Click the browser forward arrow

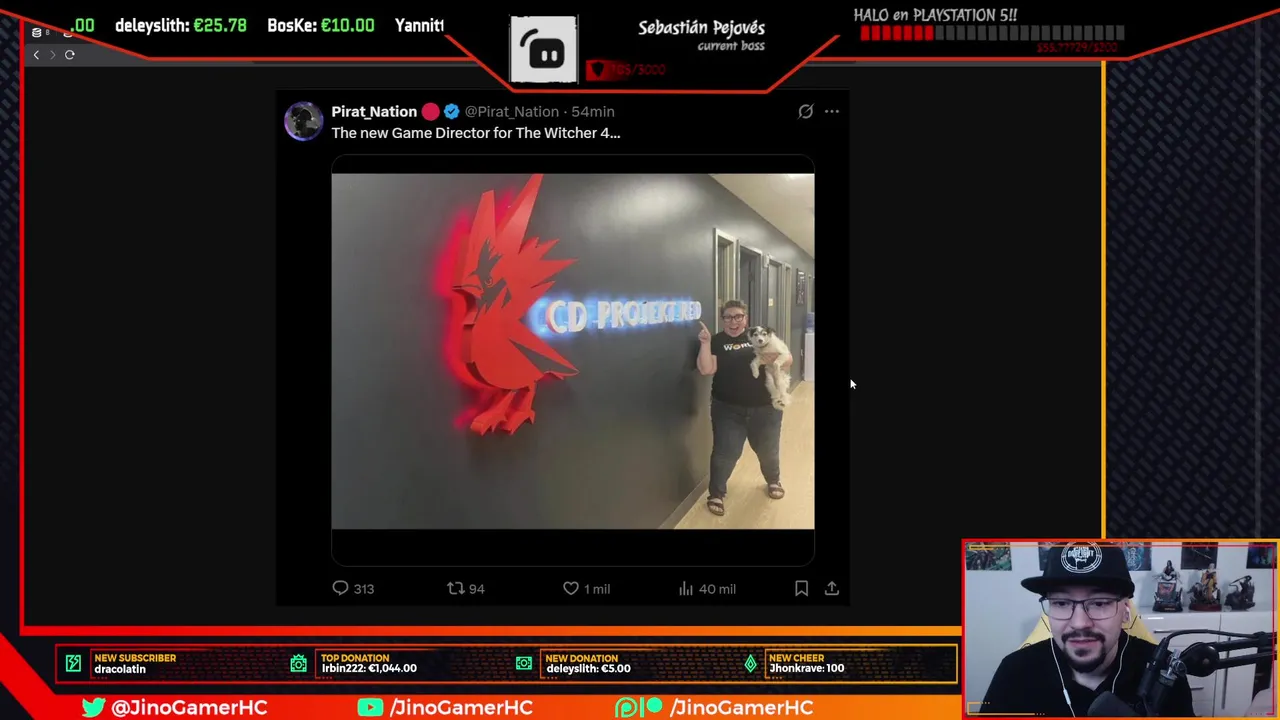[53, 55]
